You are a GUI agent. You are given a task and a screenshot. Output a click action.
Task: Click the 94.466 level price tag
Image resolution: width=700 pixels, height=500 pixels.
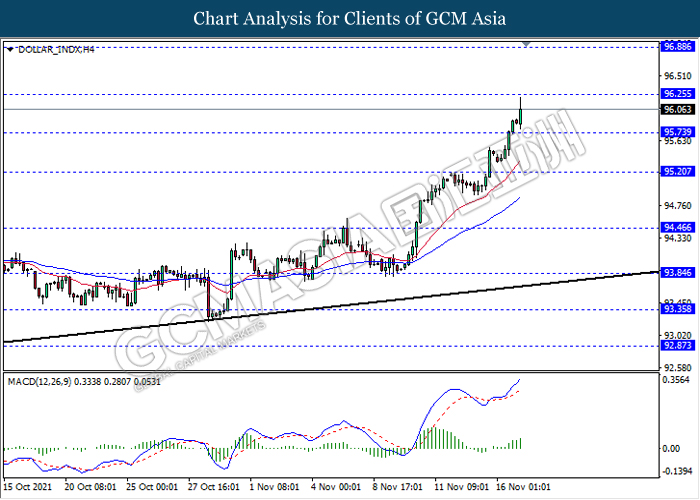[x=677, y=228]
